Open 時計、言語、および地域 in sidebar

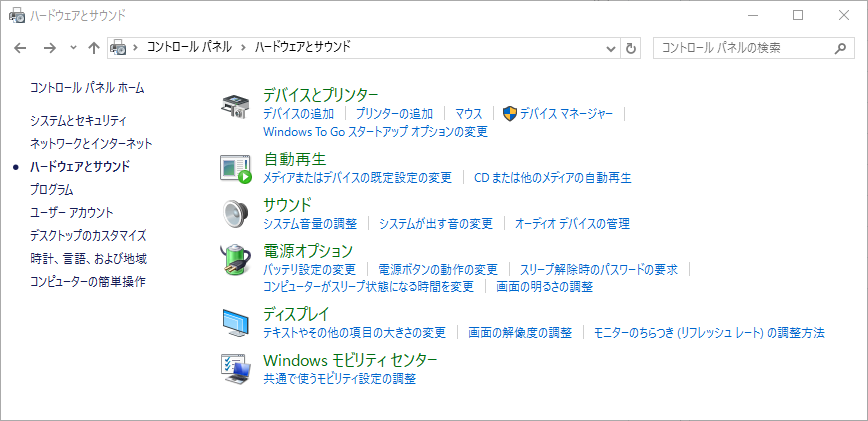click(x=89, y=258)
